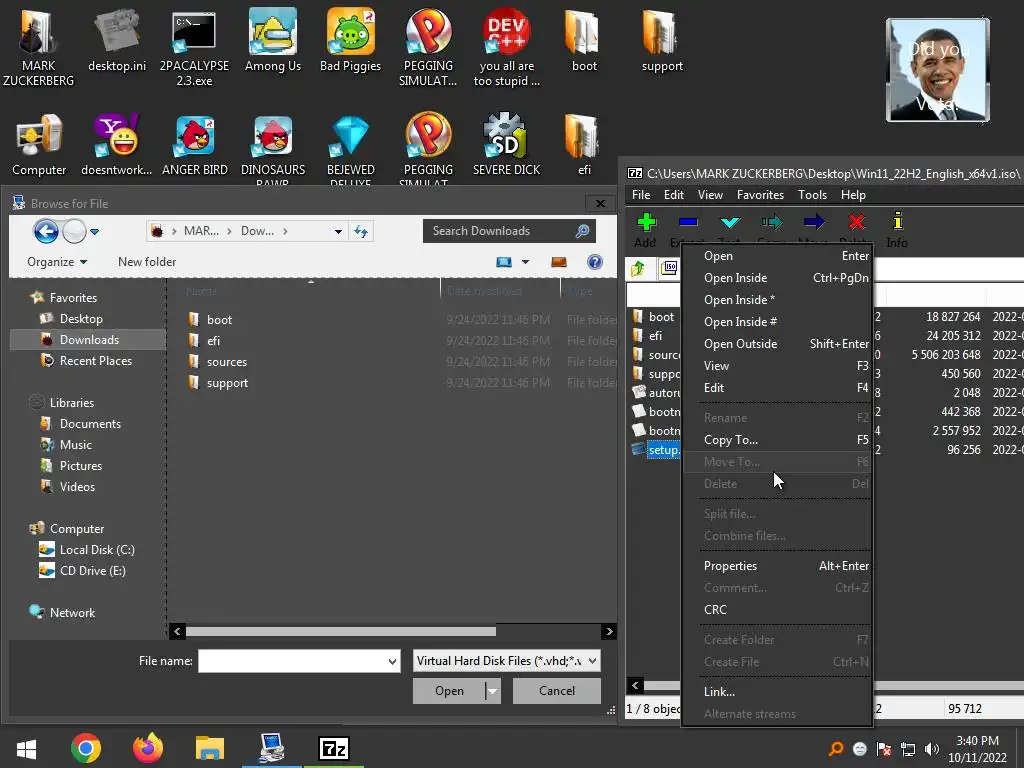
Task: Open the view options dropdown arrow
Action: coord(525,262)
